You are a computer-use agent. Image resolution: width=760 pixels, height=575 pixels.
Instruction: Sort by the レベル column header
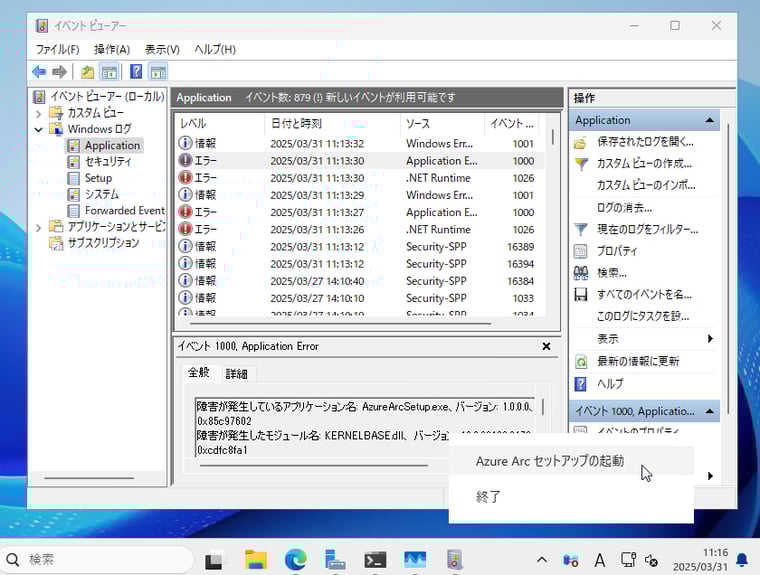tap(220, 124)
